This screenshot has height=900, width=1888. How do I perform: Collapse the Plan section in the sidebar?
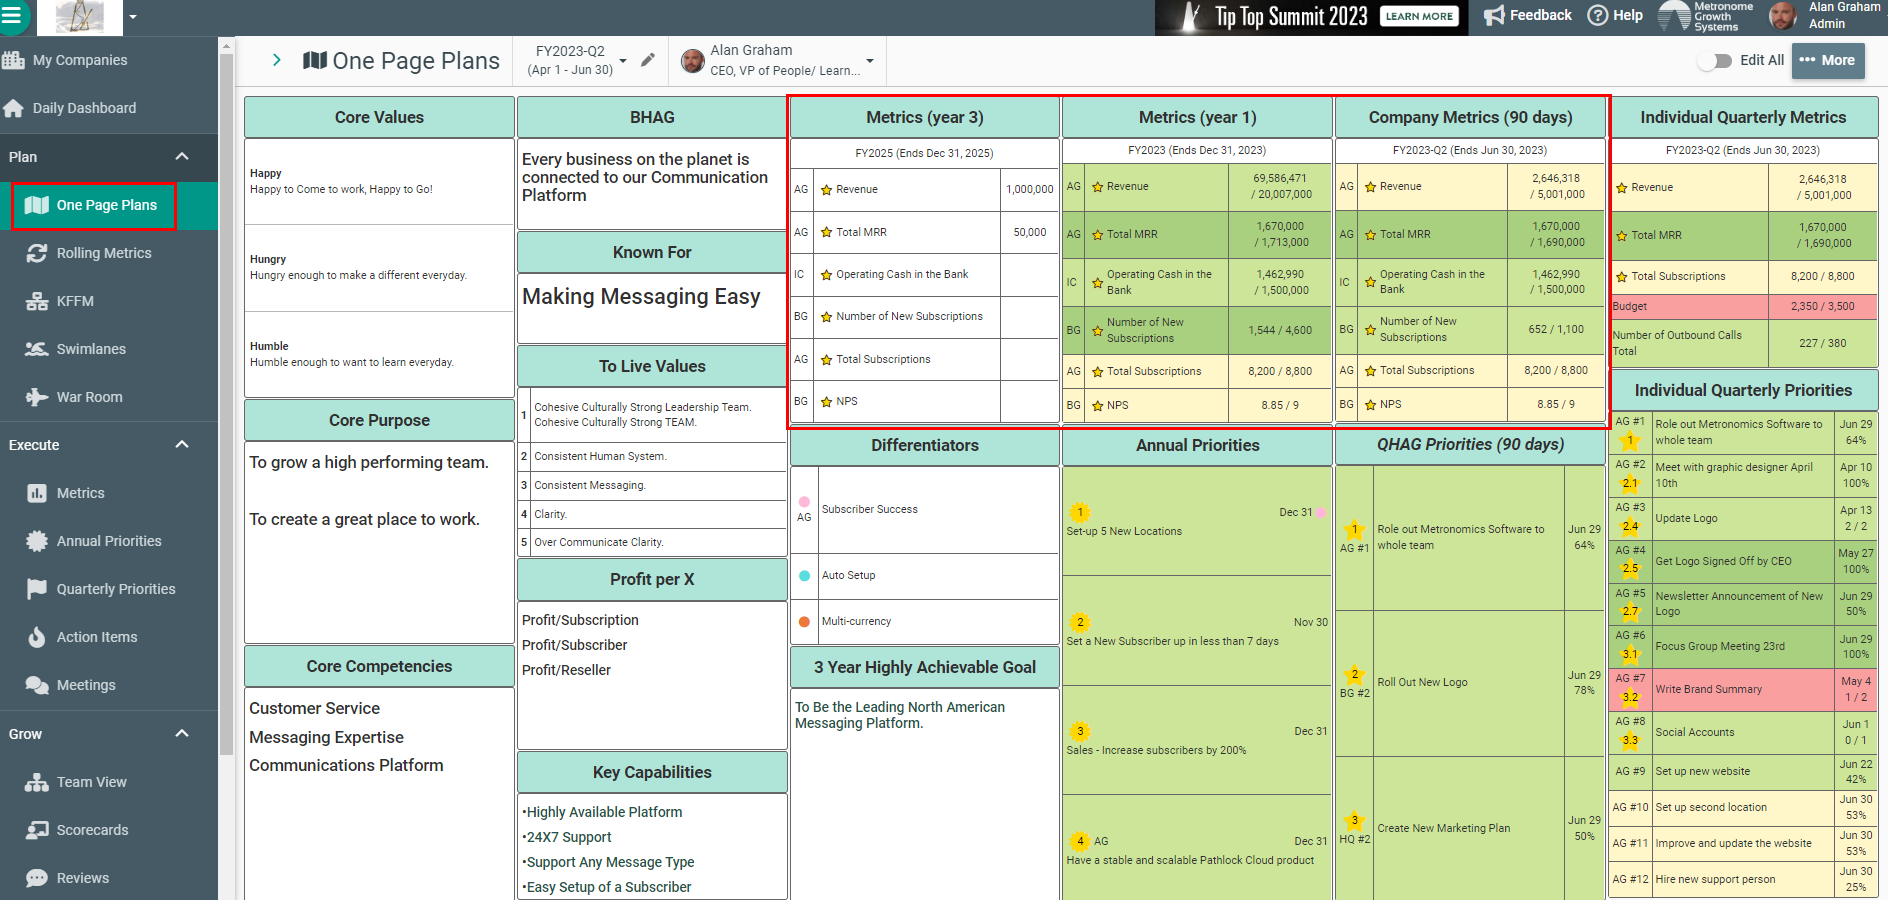tap(182, 157)
